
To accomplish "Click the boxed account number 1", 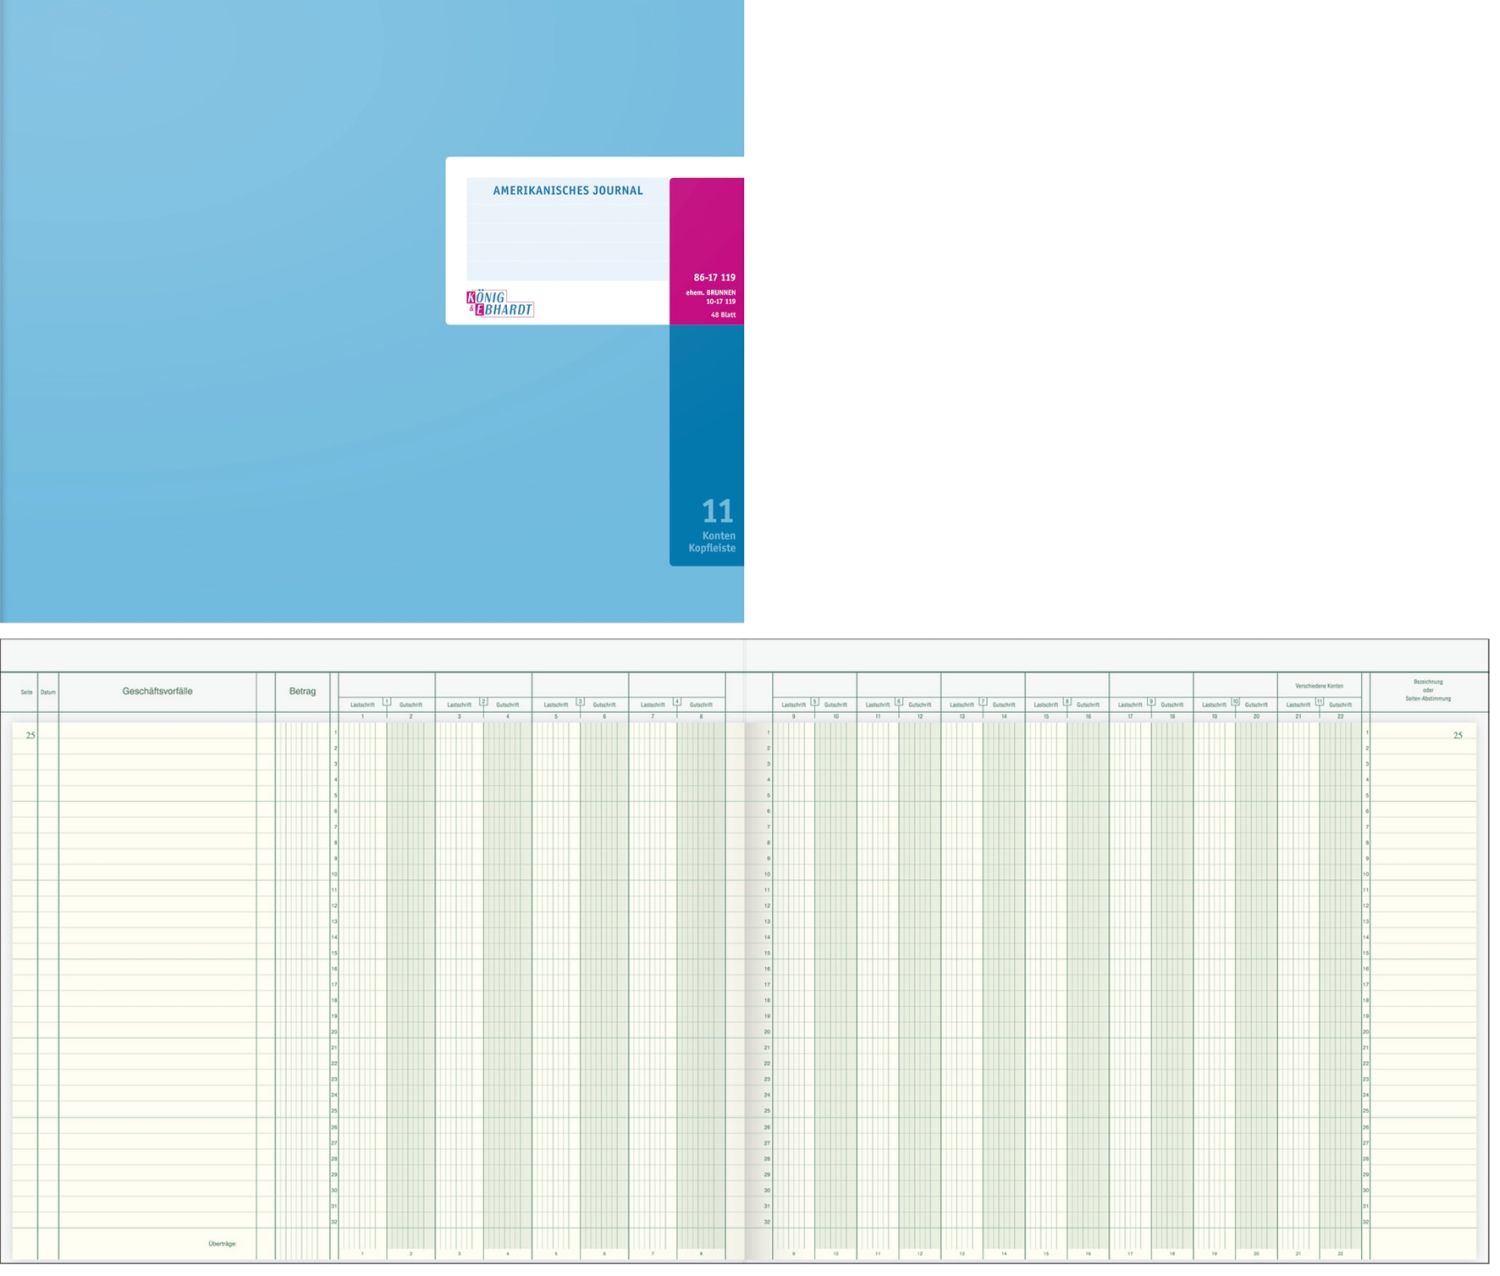I will click(x=387, y=702).
